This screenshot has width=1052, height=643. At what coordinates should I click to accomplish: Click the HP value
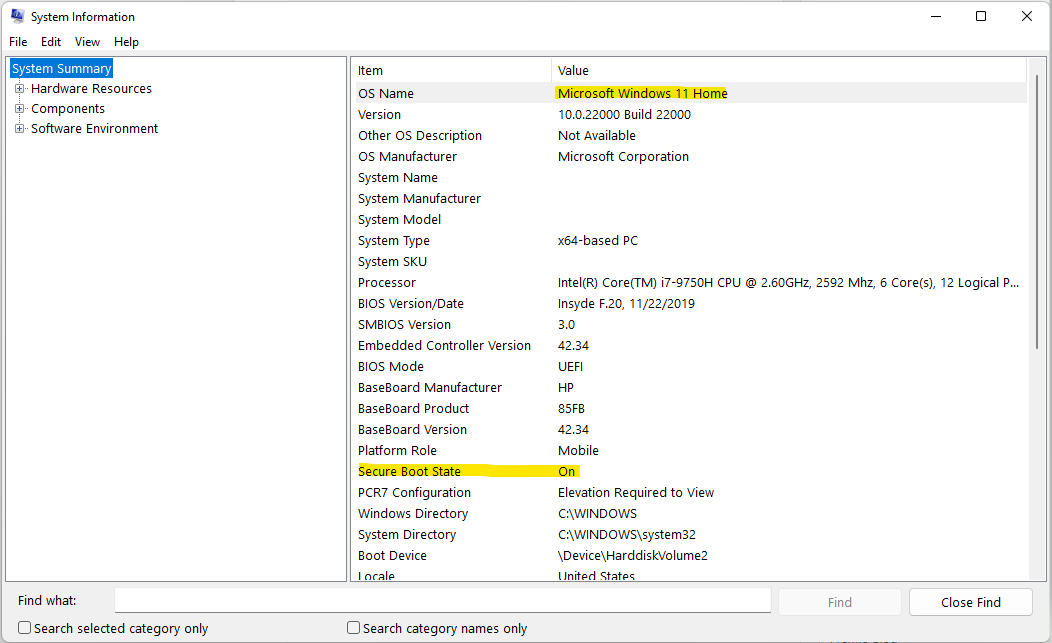coord(566,387)
